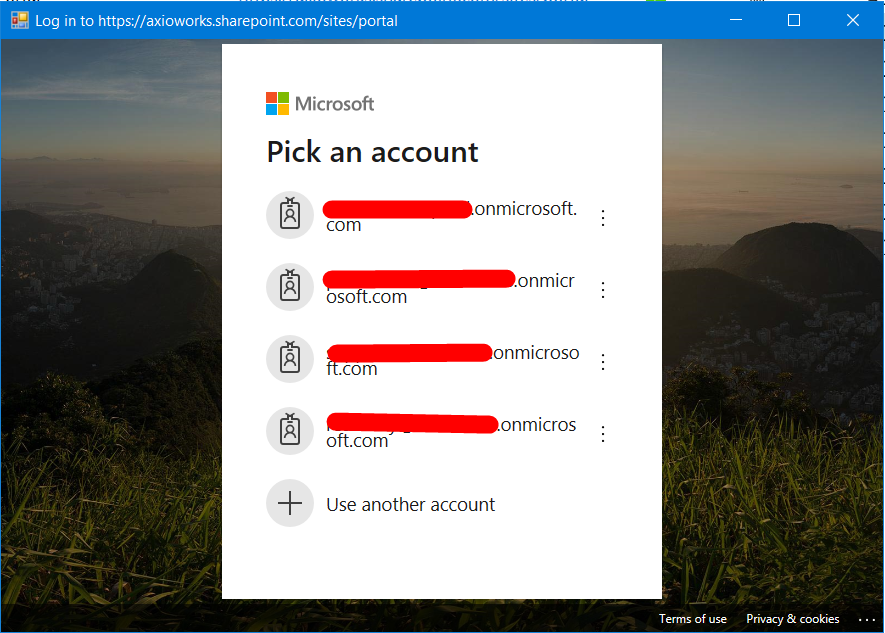Choose the second listed account email
This screenshot has height=633, width=885.
(451, 288)
